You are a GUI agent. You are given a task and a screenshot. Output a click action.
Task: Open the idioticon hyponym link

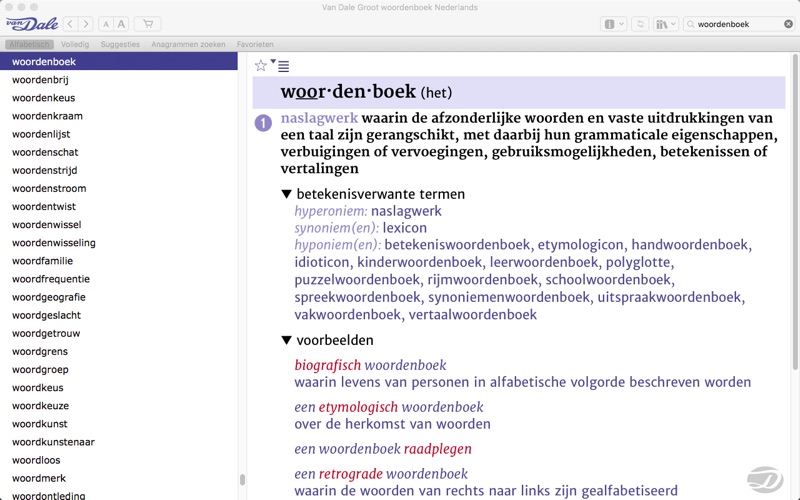click(322, 262)
